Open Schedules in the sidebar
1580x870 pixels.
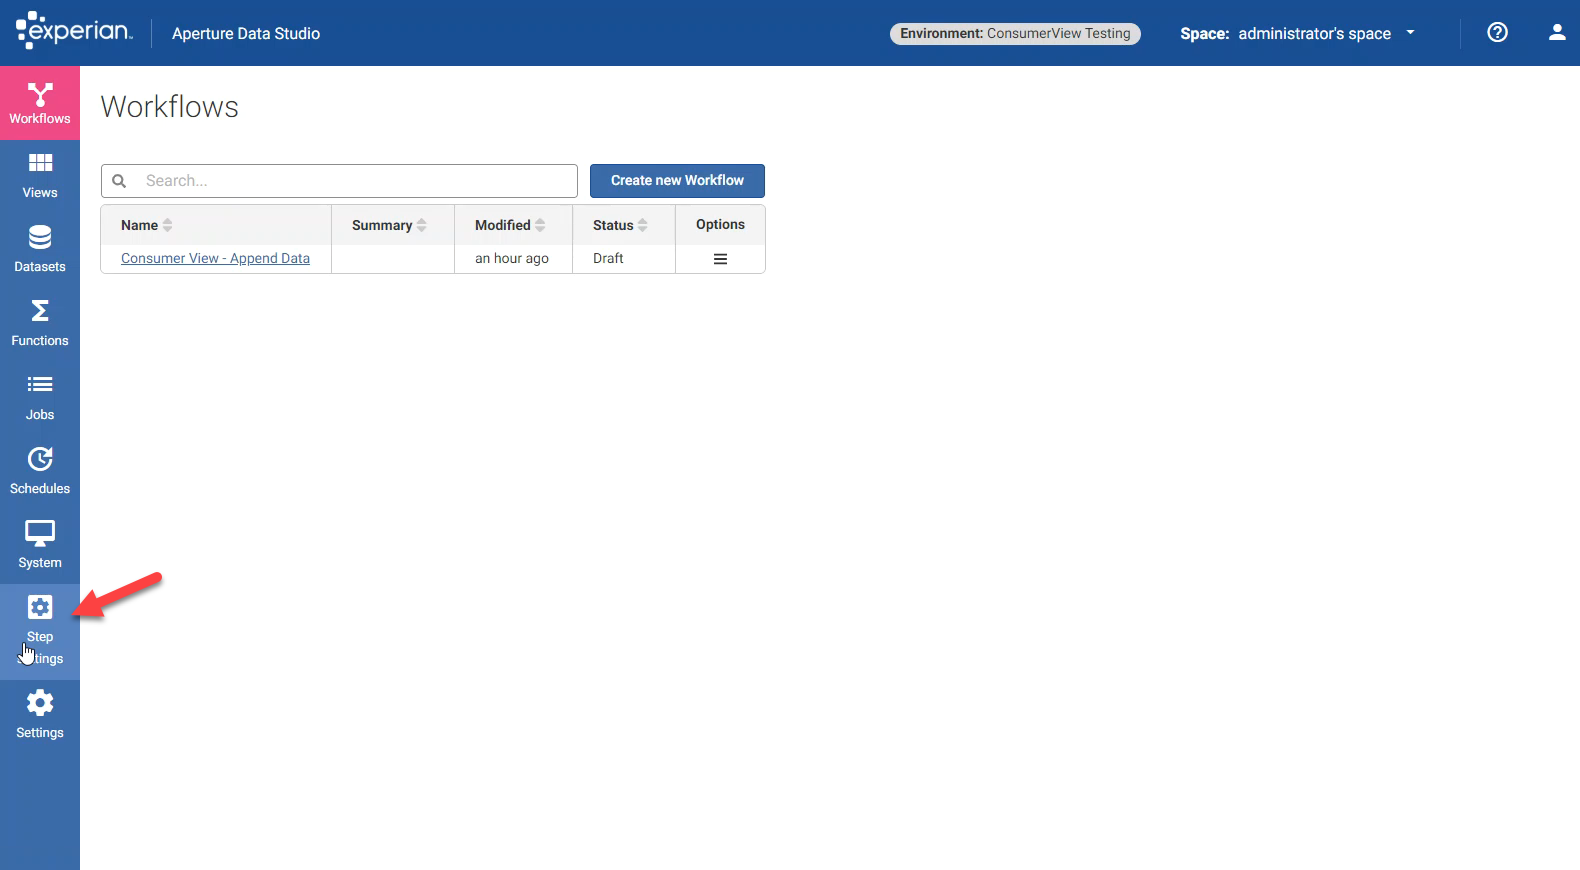tap(40, 473)
